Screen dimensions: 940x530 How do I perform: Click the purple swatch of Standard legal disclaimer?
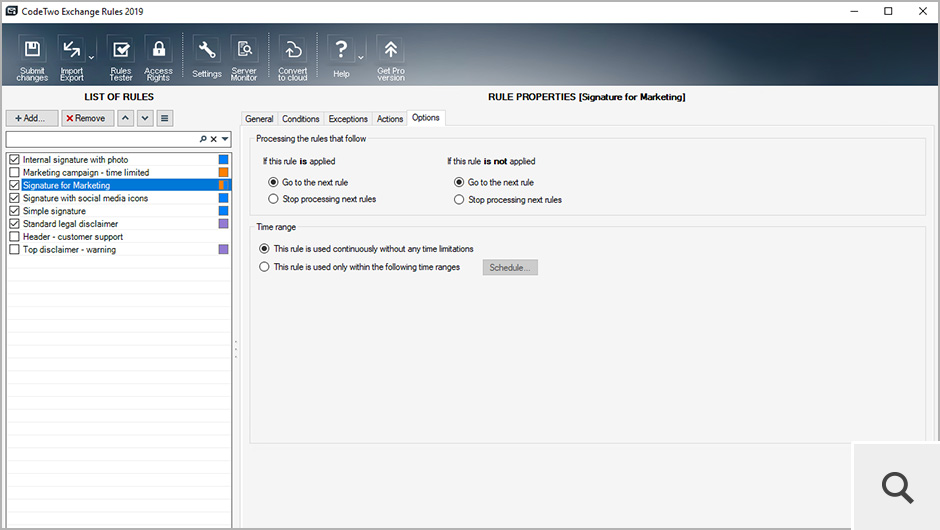224,224
